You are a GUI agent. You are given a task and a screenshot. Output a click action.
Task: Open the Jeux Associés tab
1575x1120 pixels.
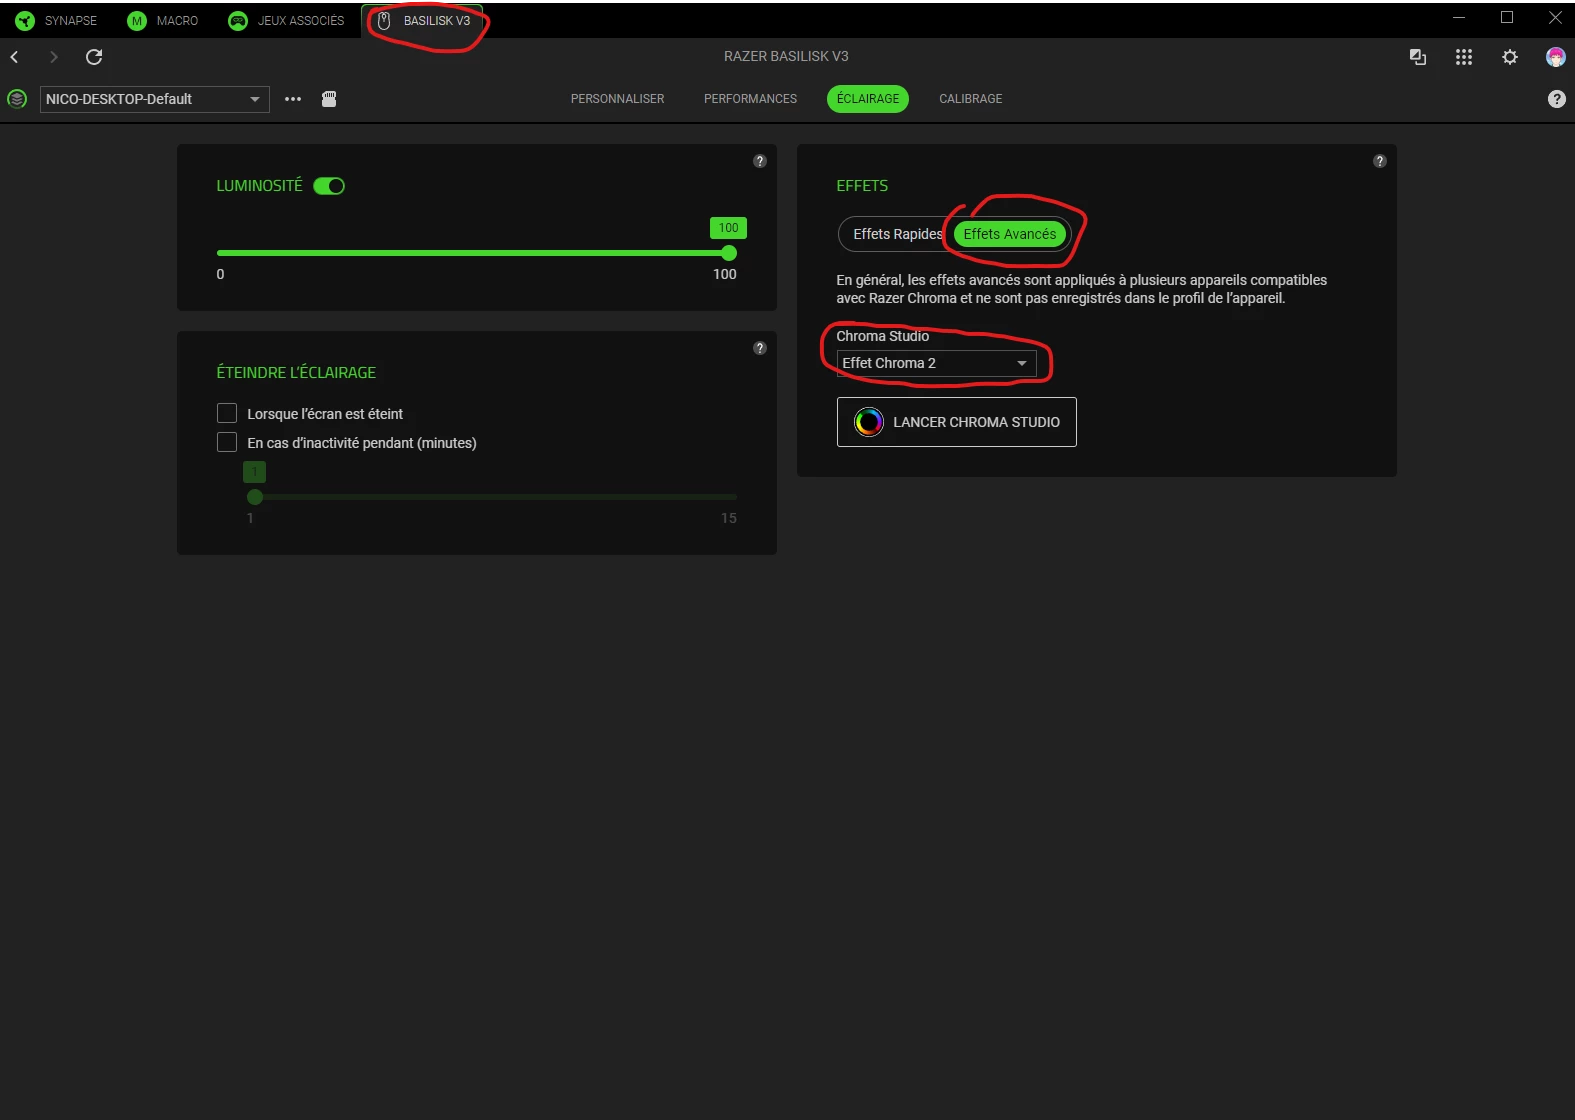[286, 20]
